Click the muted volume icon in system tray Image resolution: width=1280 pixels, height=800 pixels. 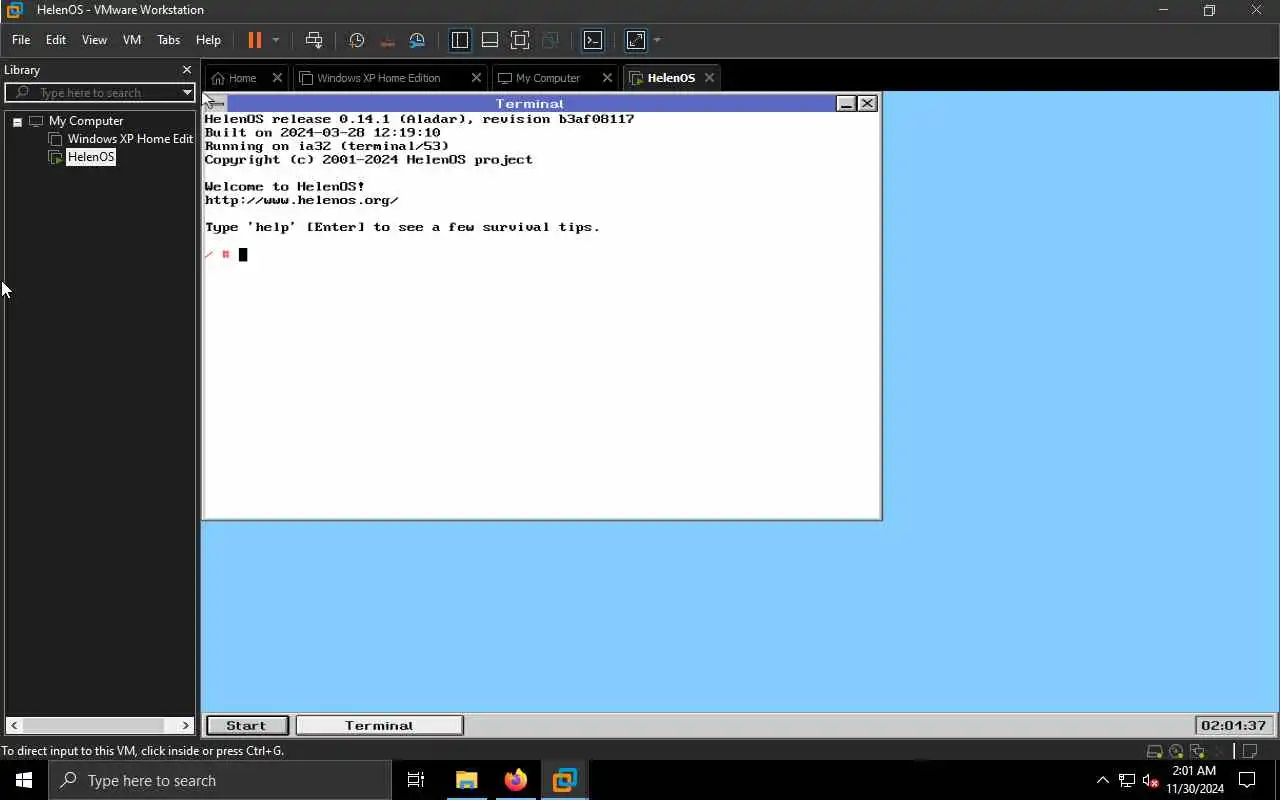1151,780
